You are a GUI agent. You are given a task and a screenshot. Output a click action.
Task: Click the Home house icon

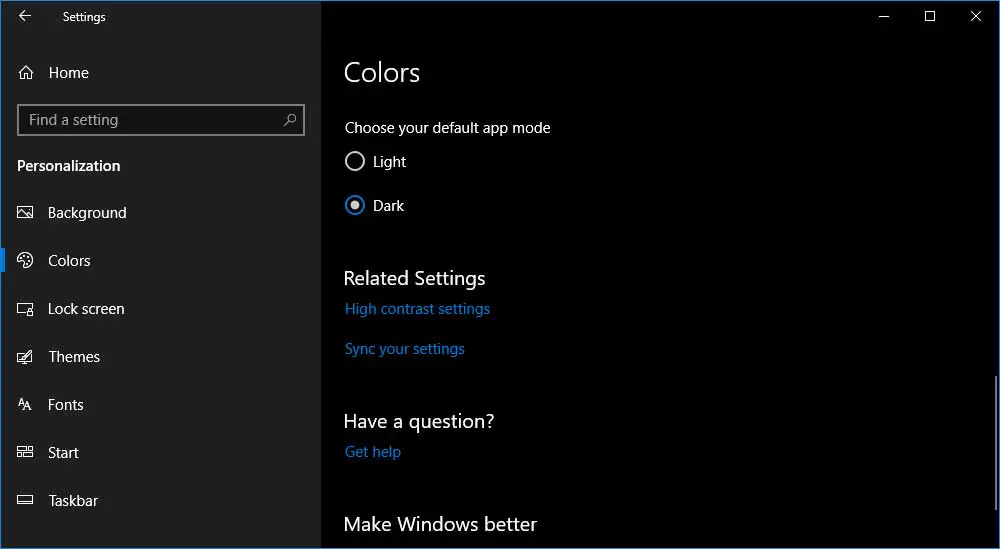pos(26,73)
